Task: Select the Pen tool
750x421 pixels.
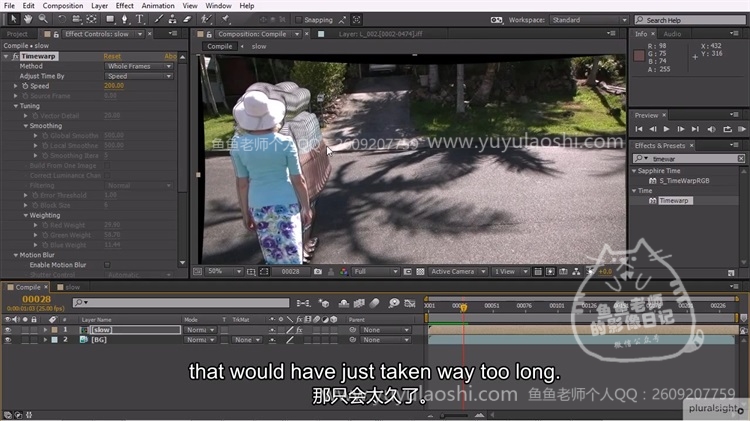Action: tap(125, 19)
